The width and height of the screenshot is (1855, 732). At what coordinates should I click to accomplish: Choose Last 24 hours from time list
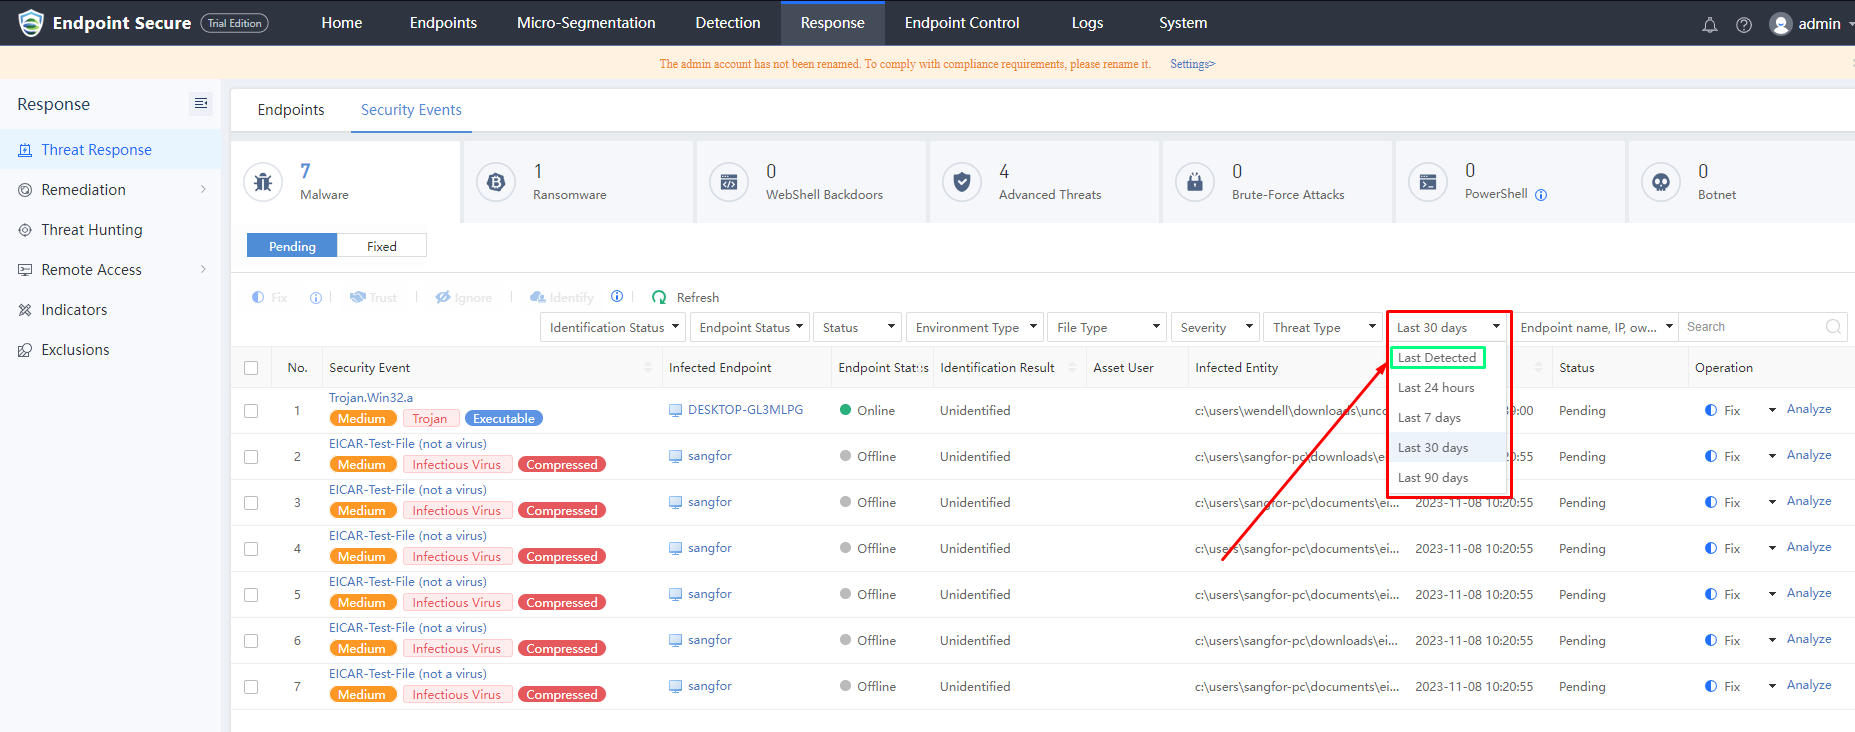[x=1436, y=388]
